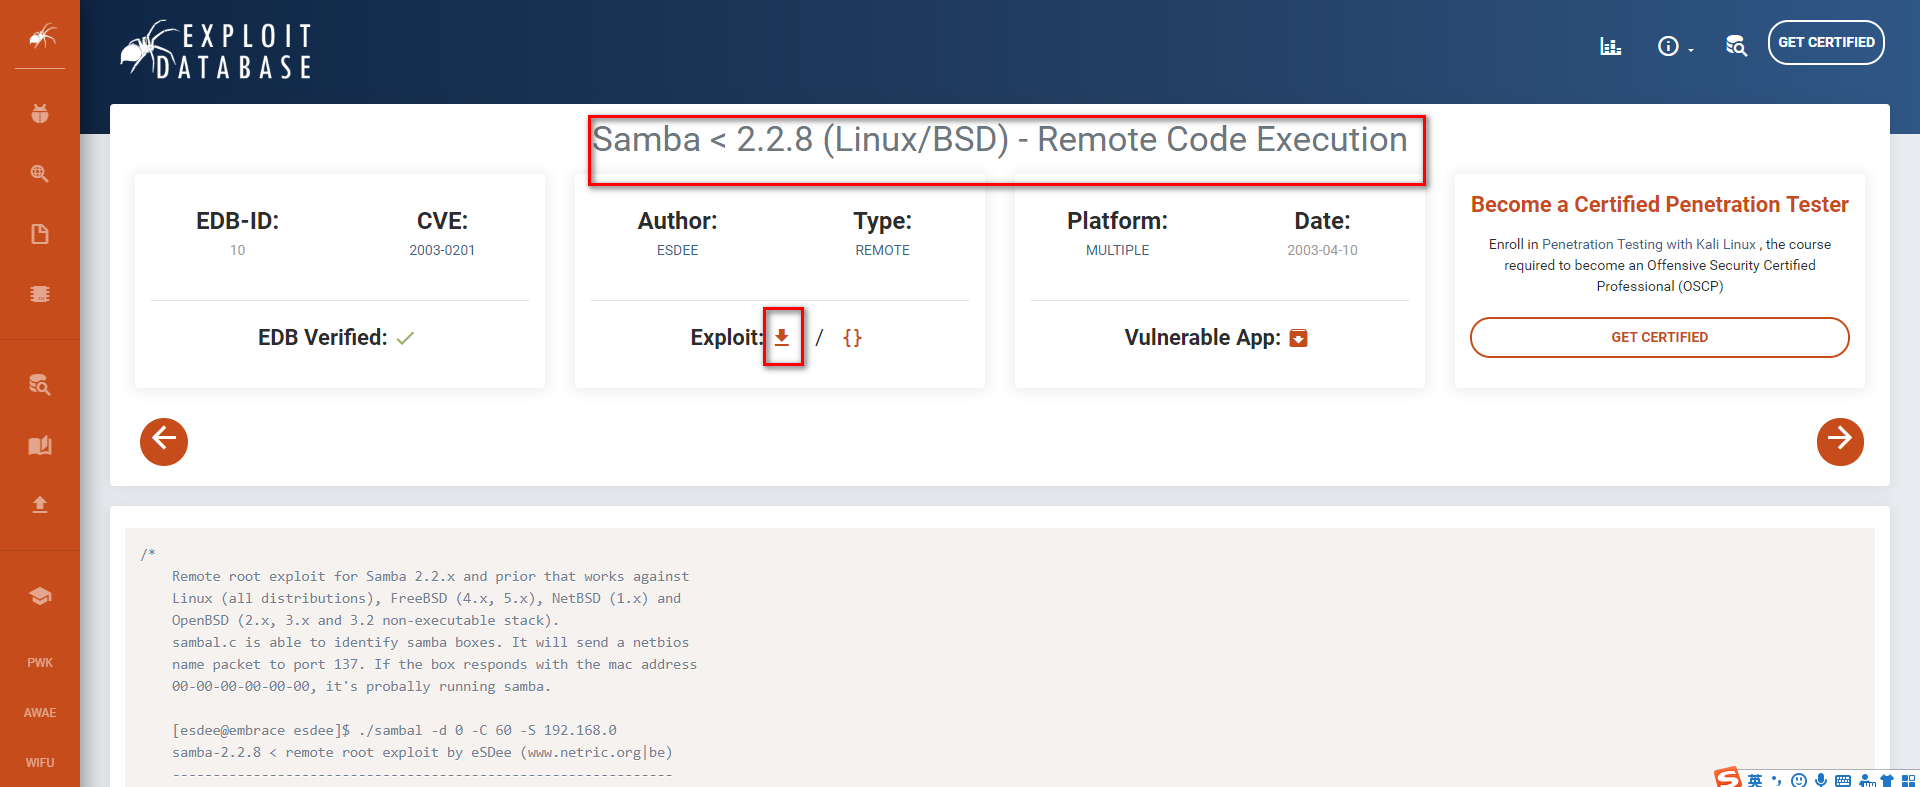The height and width of the screenshot is (787, 1920).
Task: Click the spider logo atop the sidebar
Action: coord(41,37)
